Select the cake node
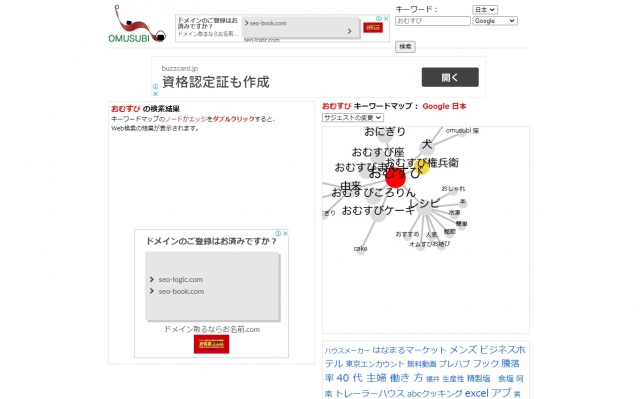The image size is (640, 399). (360, 248)
